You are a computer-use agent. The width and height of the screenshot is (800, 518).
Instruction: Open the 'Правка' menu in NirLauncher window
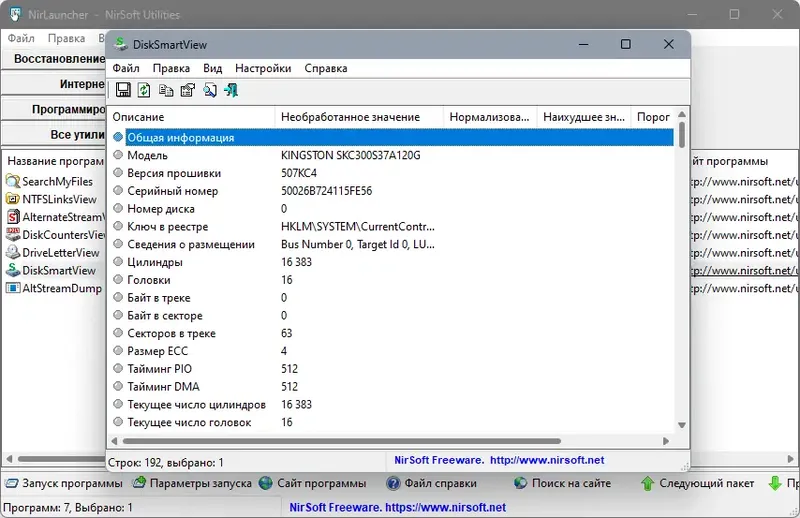pos(66,38)
